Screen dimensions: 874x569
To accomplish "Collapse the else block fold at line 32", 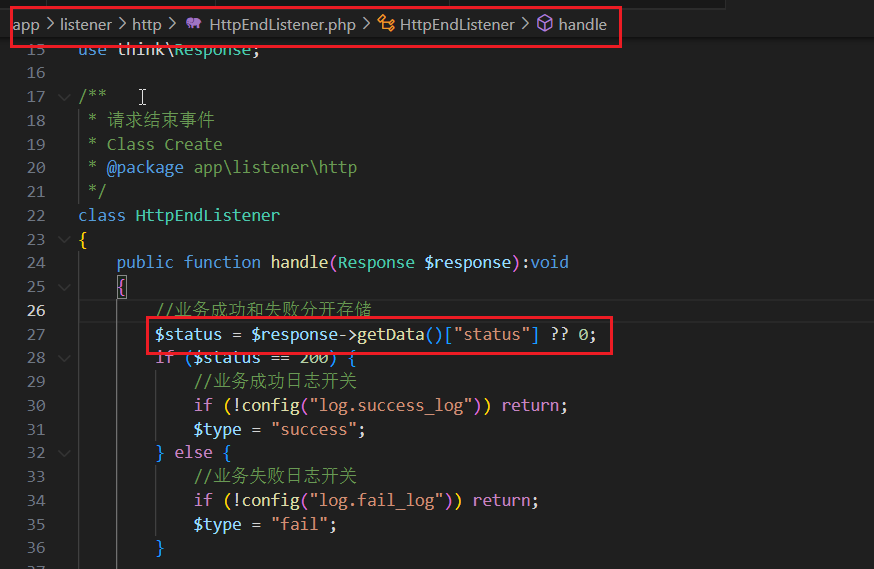I will [64, 453].
